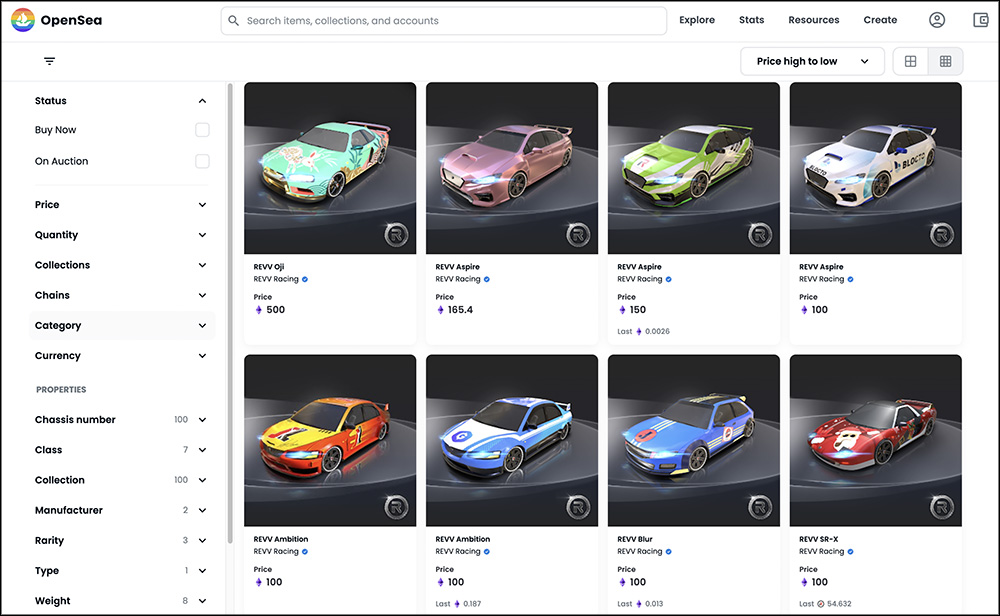Open the wallet icon in header
1000x616 pixels.
(981, 20)
